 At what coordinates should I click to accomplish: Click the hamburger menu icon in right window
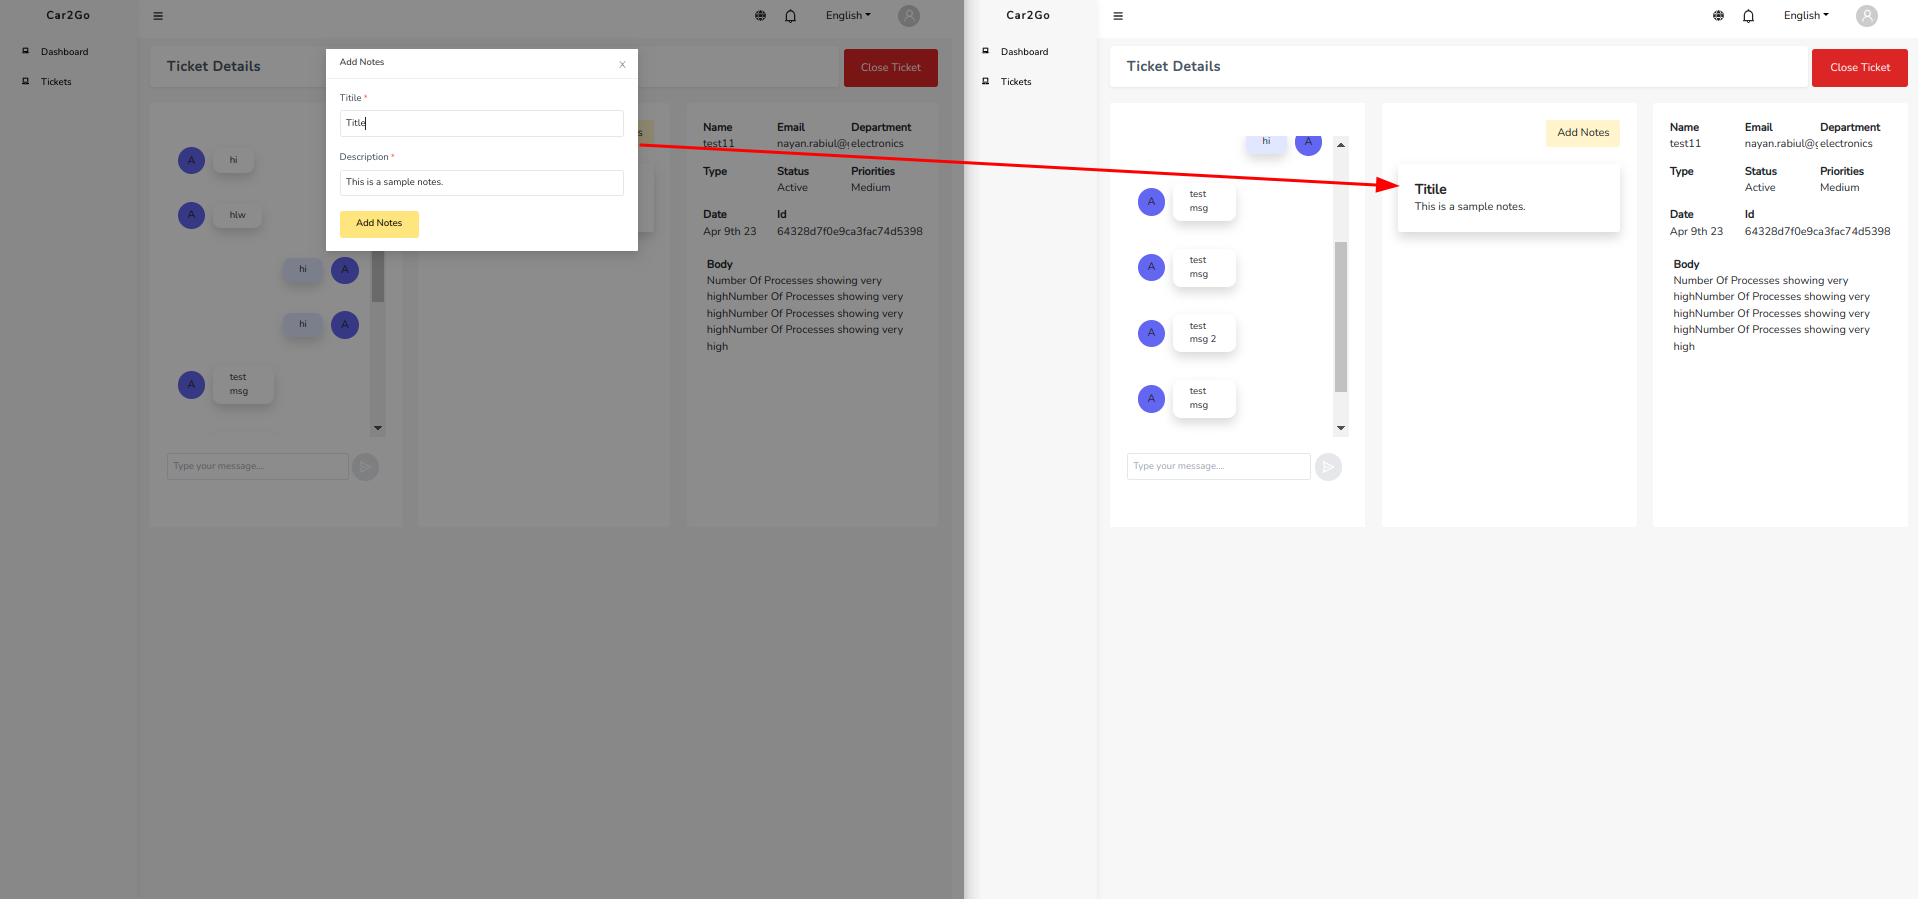pyautogui.click(x=1118, y=16)
